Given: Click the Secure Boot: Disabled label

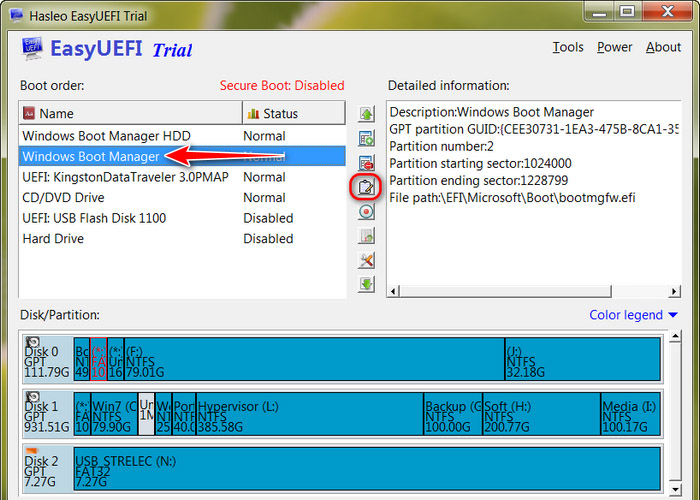Looking at the screenshot, I should click(282, 85).
